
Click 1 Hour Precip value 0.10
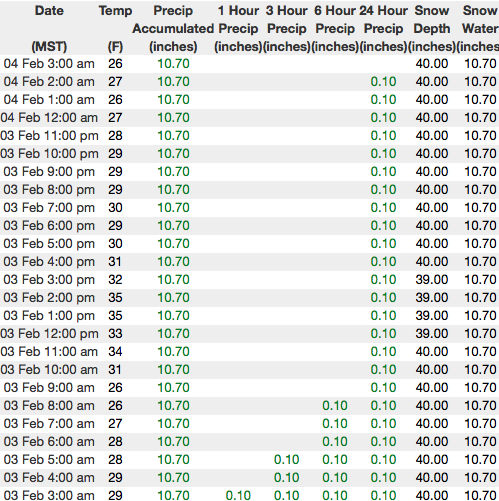coord(238,496)
